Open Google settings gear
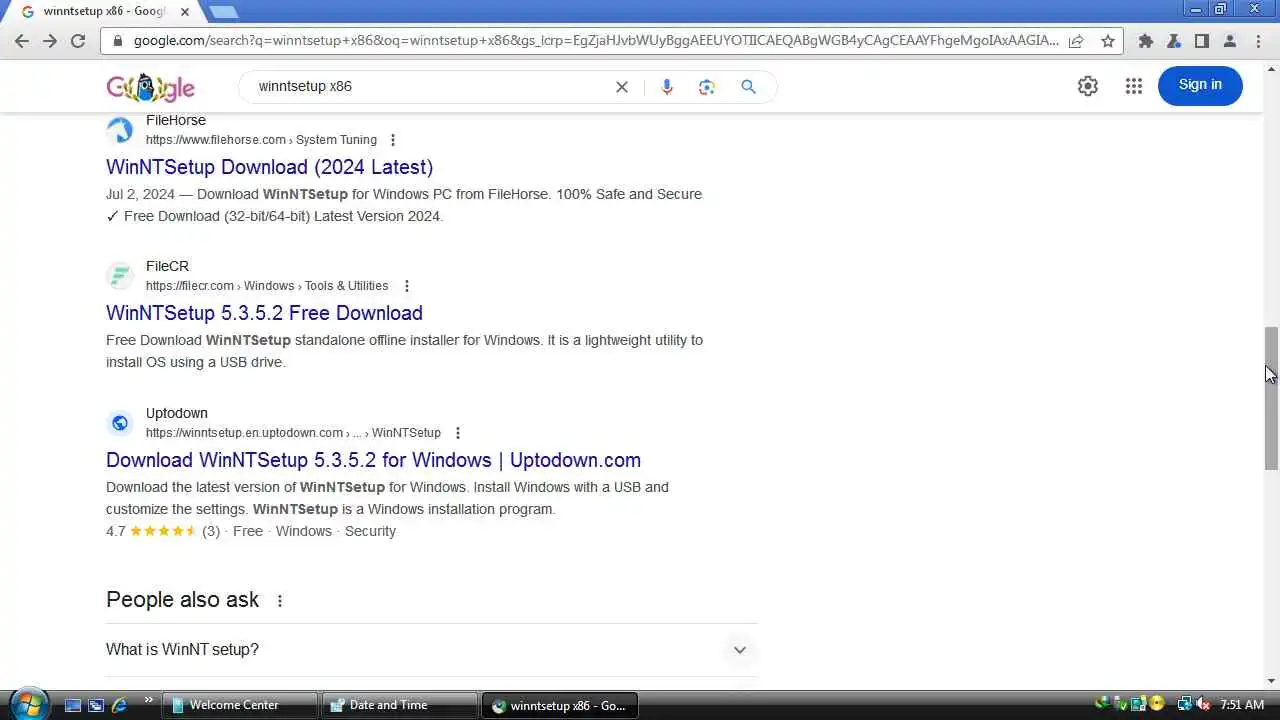The height and width of the screenshot is (720, 1280). 1088,86
